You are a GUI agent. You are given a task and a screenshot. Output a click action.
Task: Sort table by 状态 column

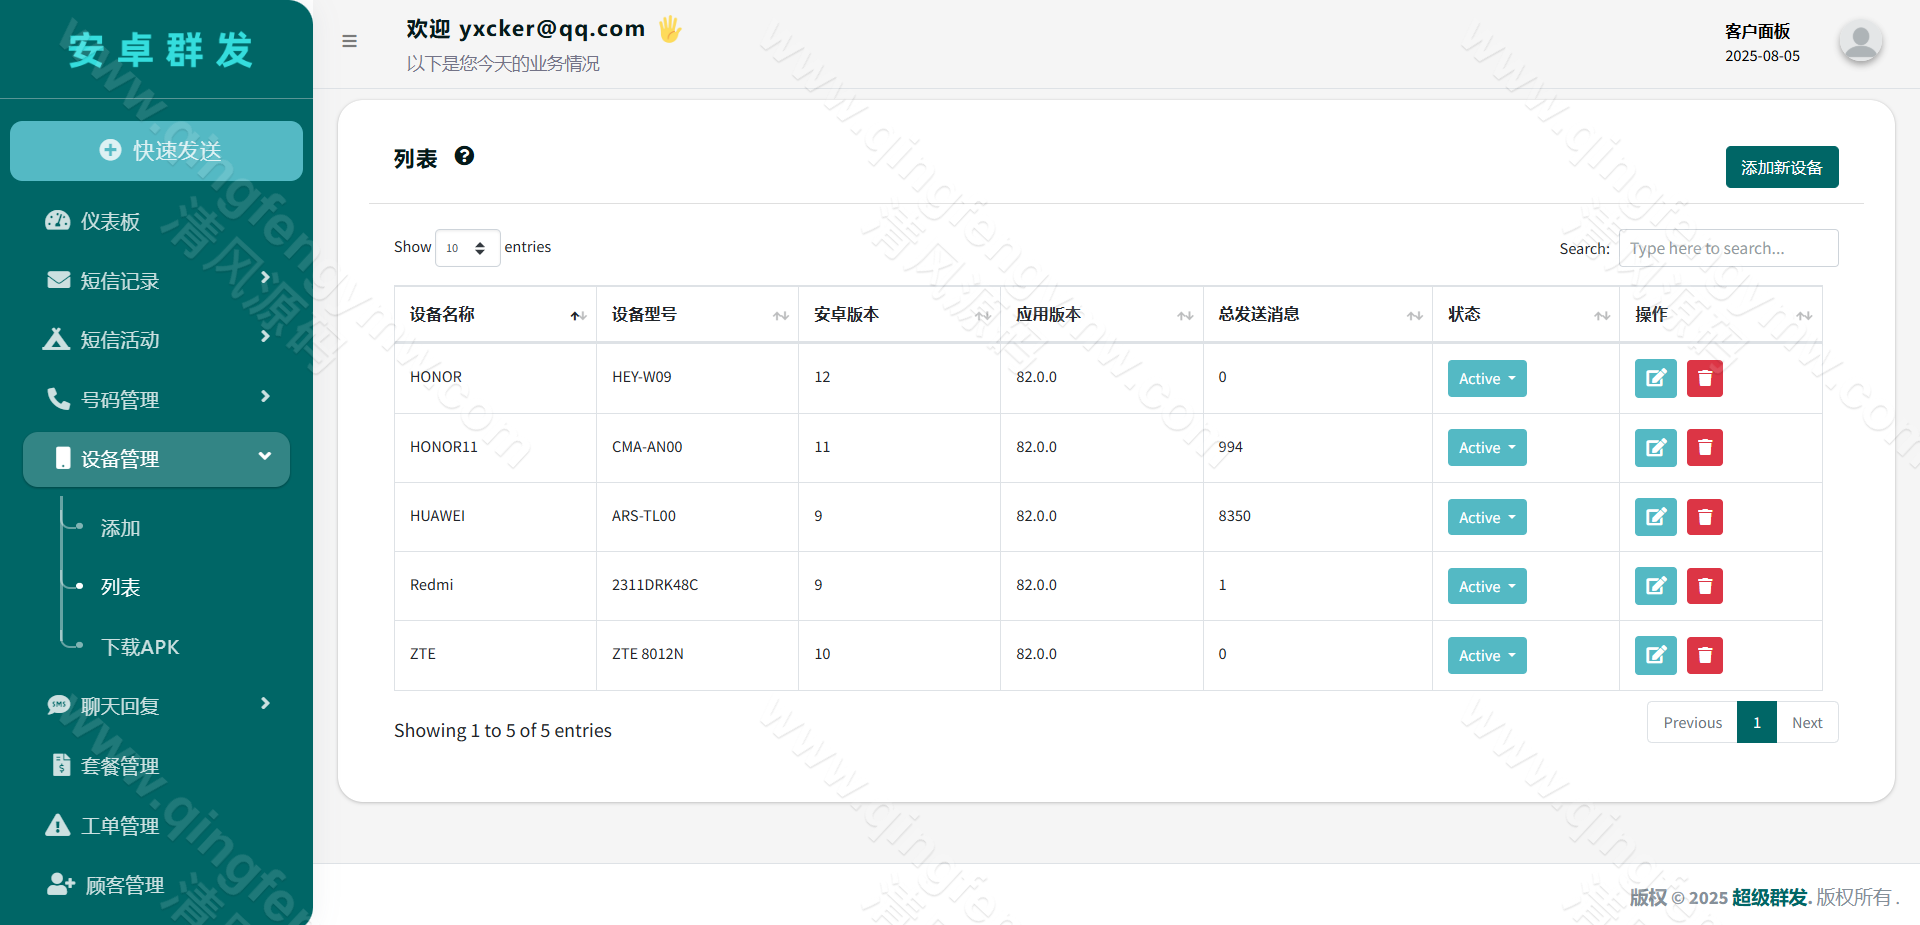coord(1525,314)
